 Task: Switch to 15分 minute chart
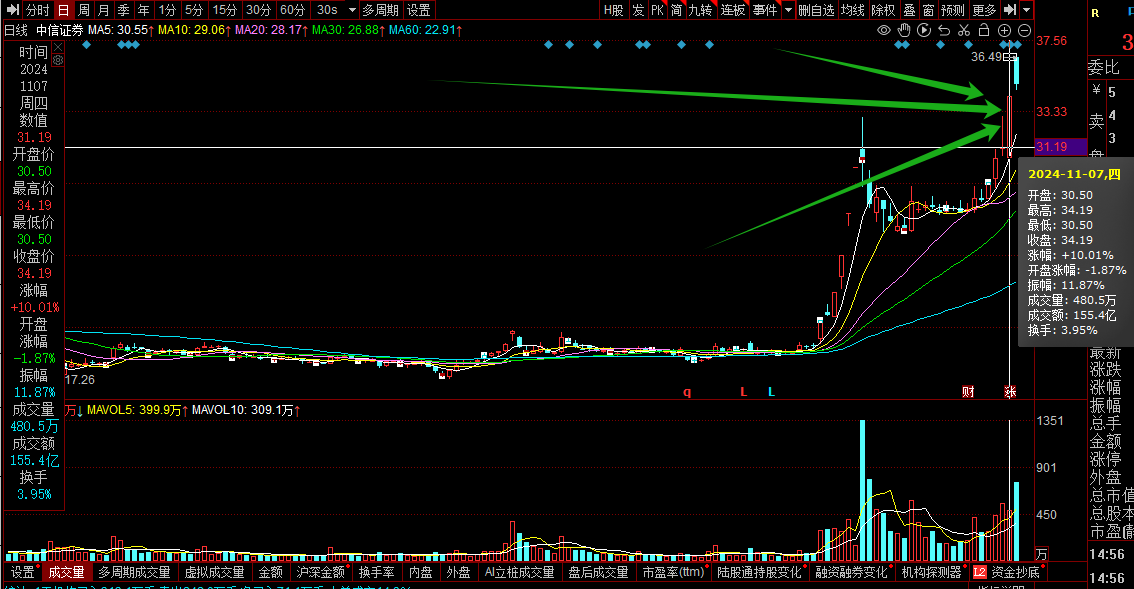[x=224, y=10]
